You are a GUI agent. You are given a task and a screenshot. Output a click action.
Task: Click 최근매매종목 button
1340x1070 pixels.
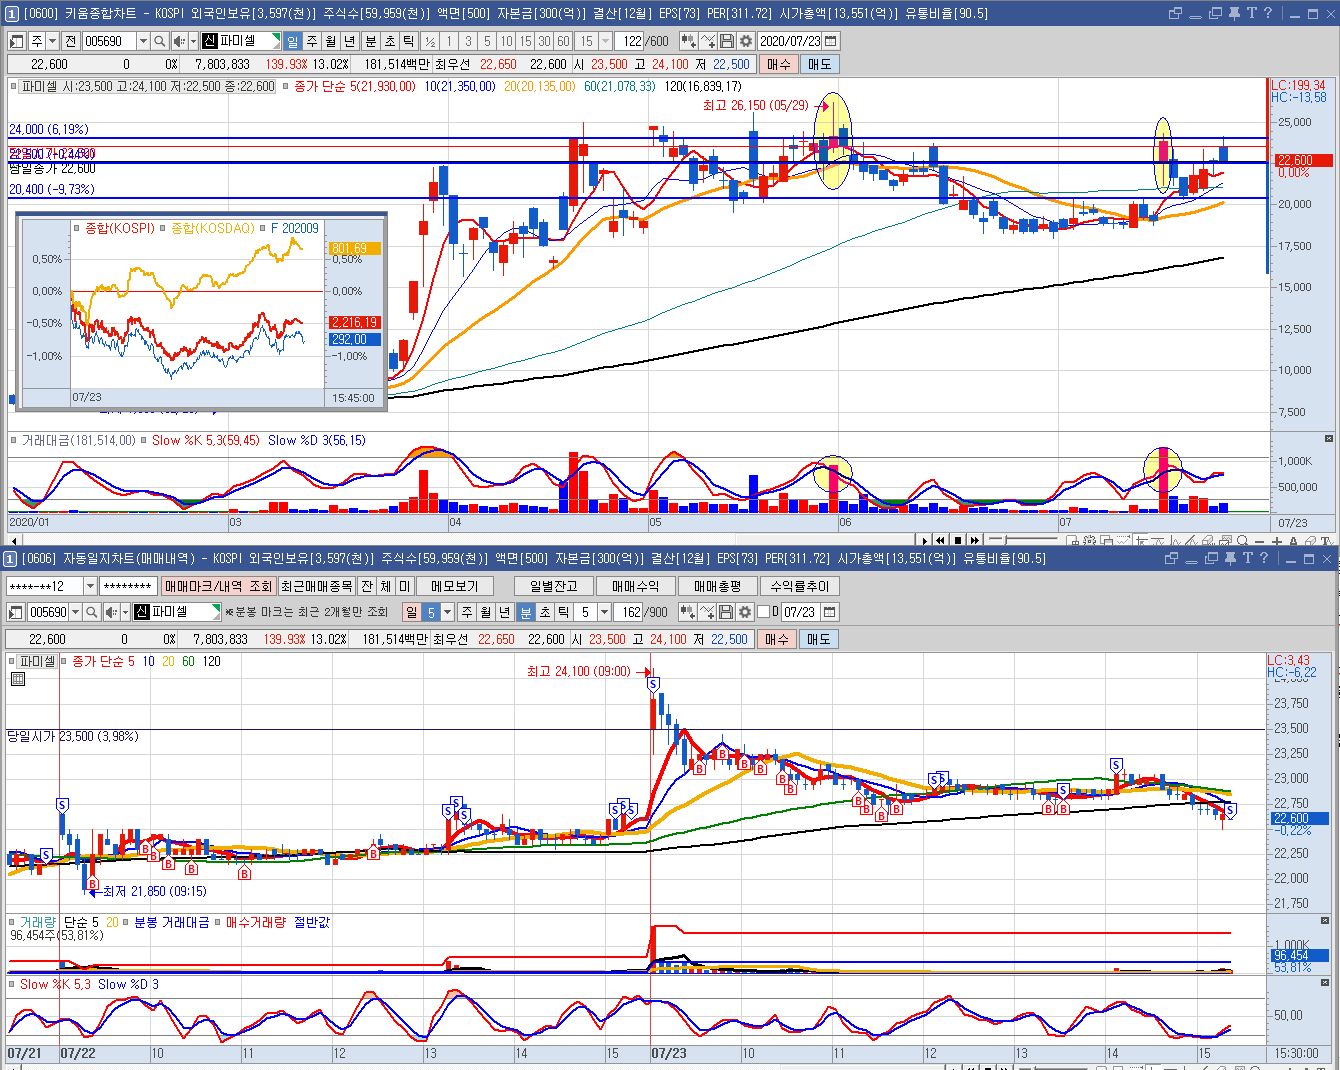[316, 586]
